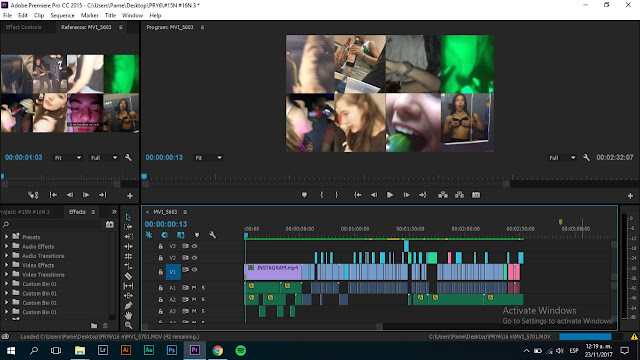640x360 pixels.
Task: Toggle V3 track output eye
Action: pos(195,246)
